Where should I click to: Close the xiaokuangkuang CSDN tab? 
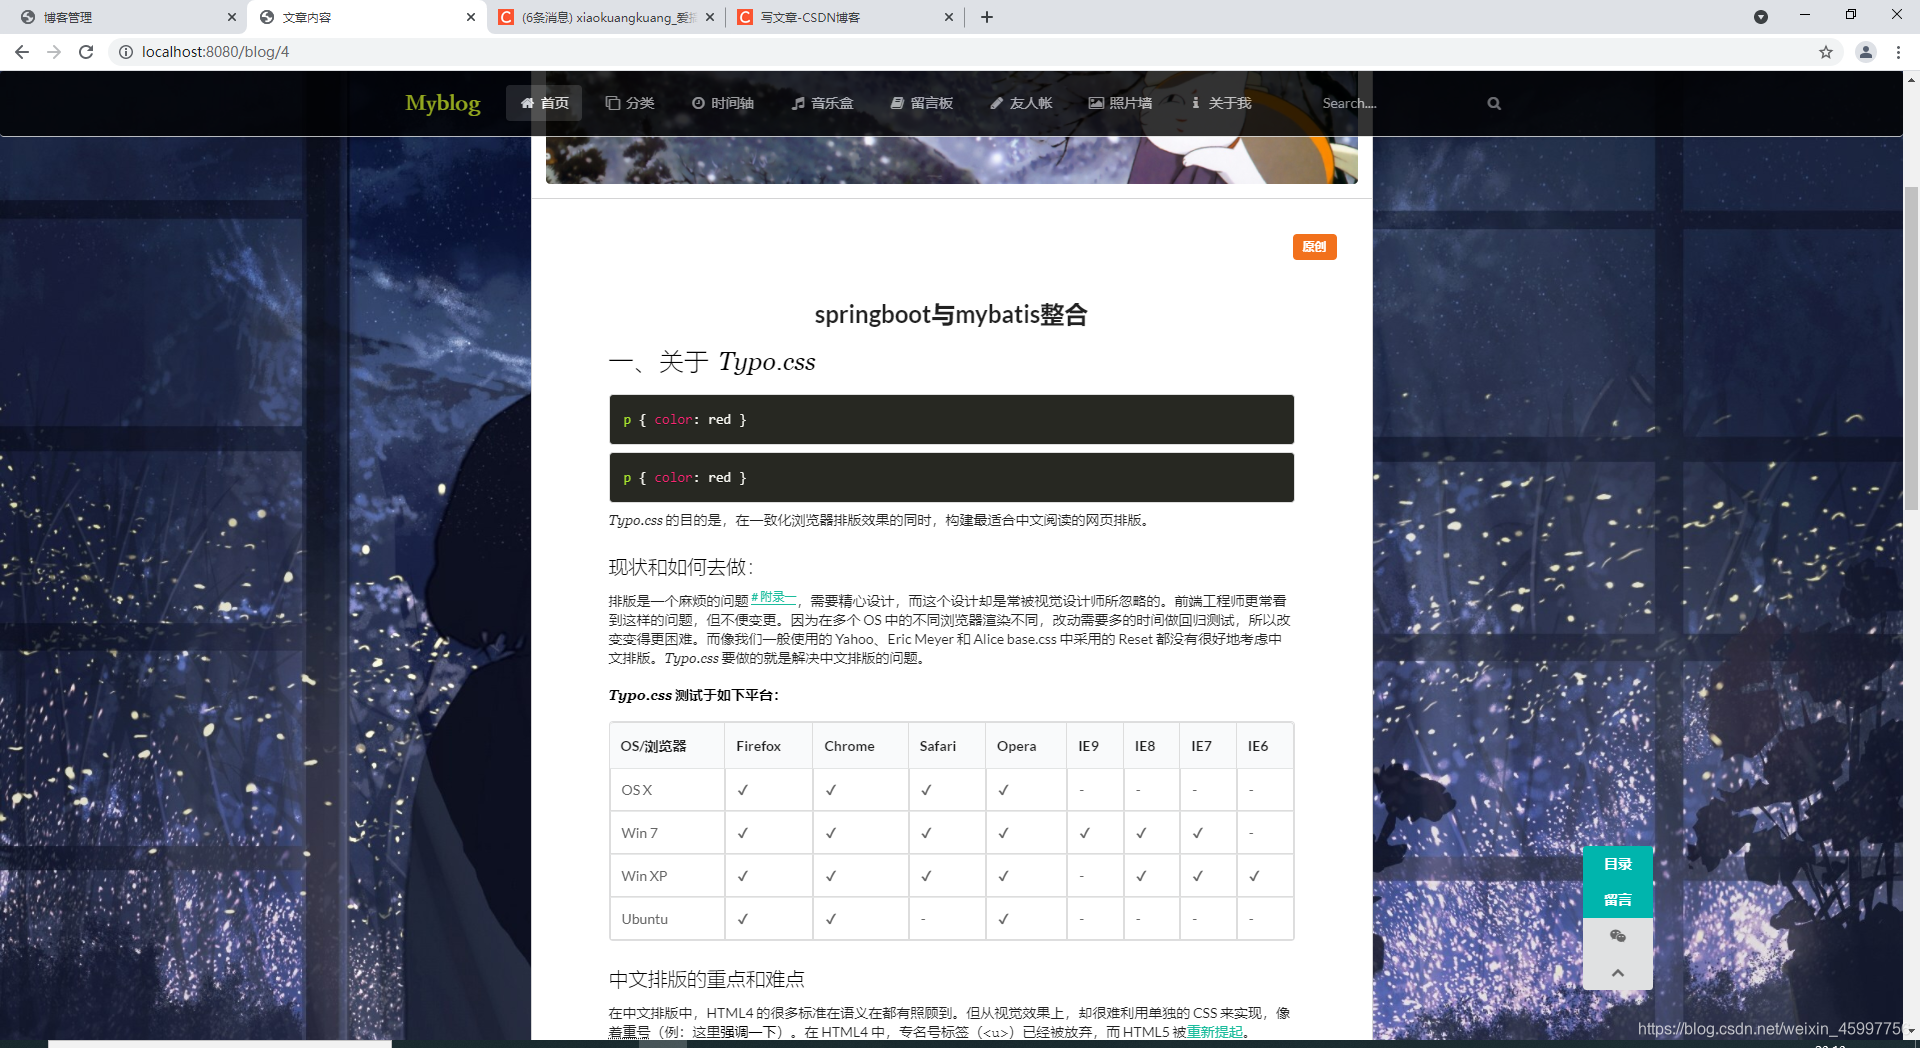[710, 17]
